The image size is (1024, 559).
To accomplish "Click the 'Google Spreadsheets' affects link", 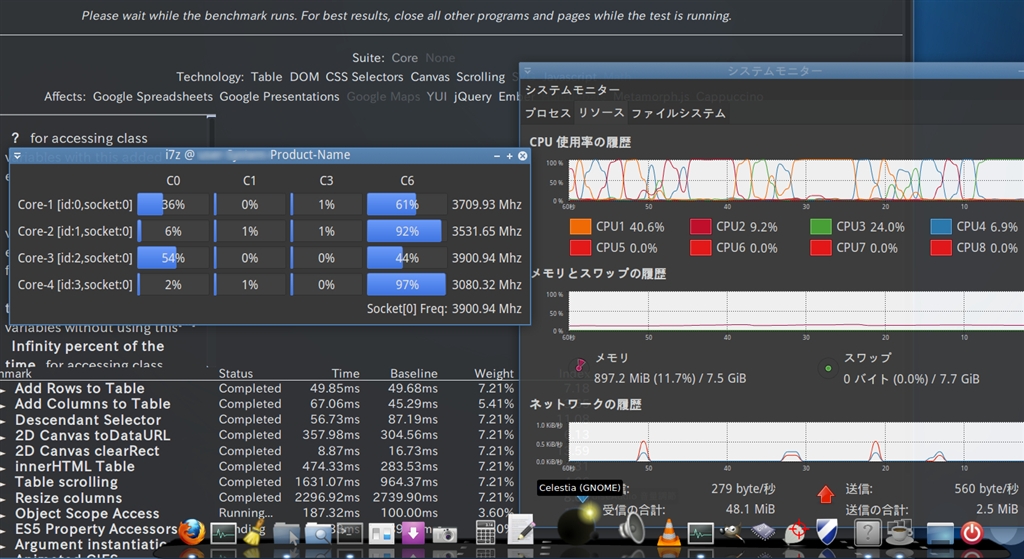I will coord(153,97).
